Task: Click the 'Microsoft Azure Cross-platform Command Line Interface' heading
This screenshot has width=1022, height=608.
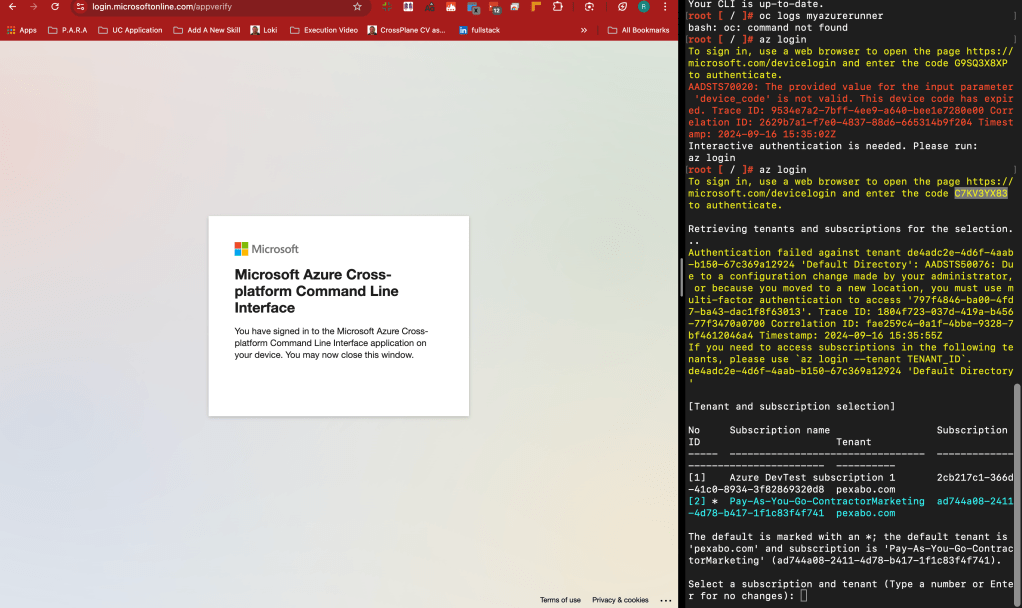Action: click(317, 291)
